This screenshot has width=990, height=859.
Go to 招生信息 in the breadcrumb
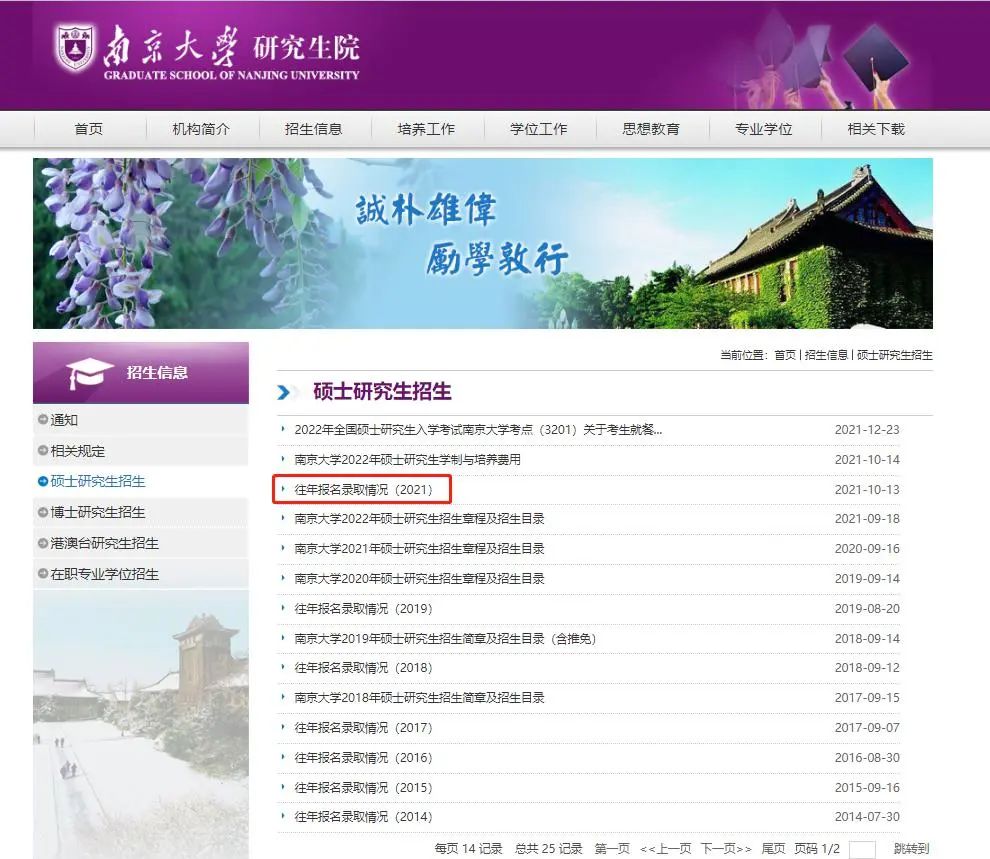[x=826, y=355]
